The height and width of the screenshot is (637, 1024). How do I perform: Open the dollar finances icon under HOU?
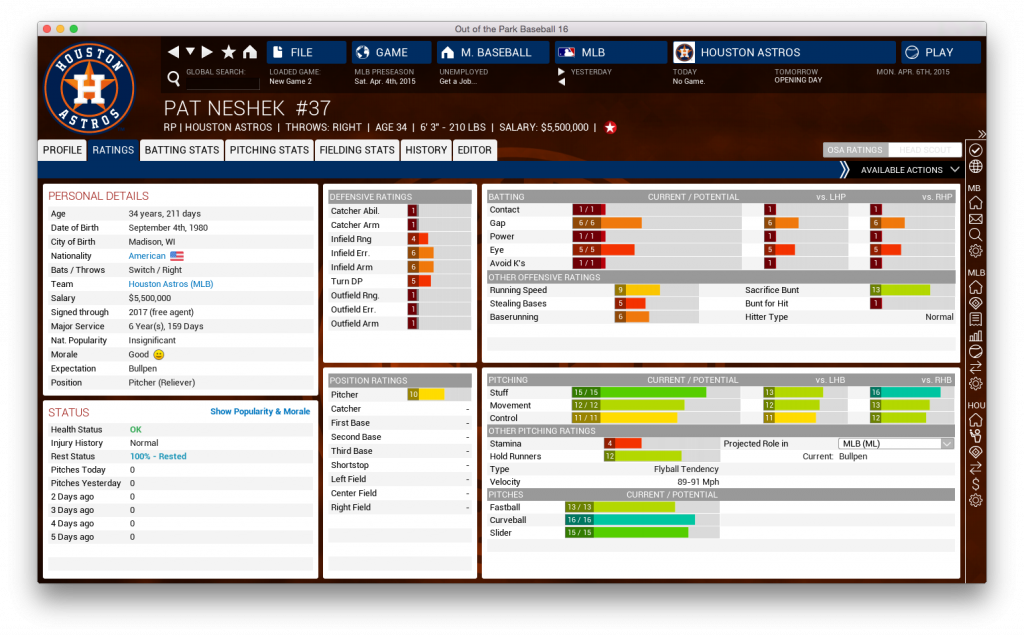point(976,484)
